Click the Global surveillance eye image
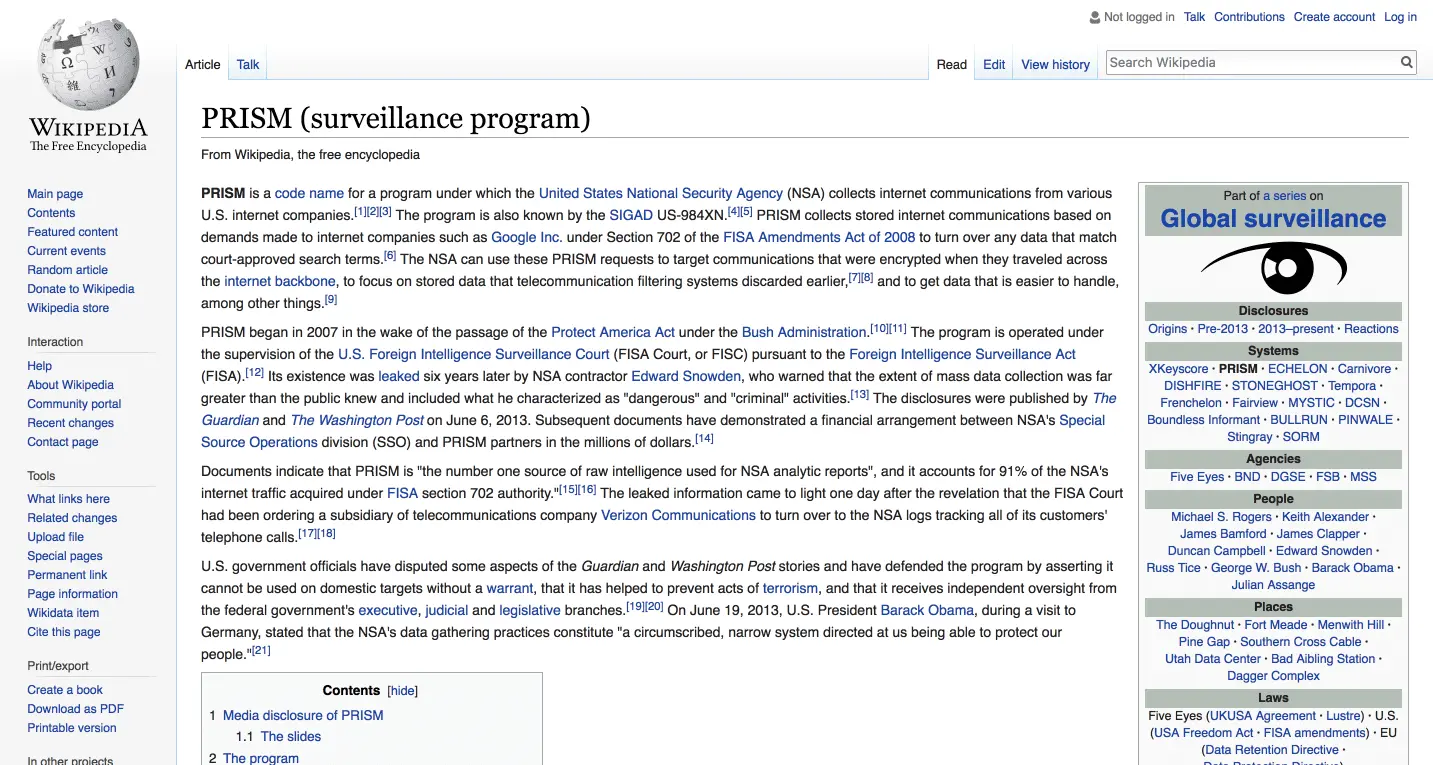The height and width of the screenshot is (765, 1433). pos(1273,268)
